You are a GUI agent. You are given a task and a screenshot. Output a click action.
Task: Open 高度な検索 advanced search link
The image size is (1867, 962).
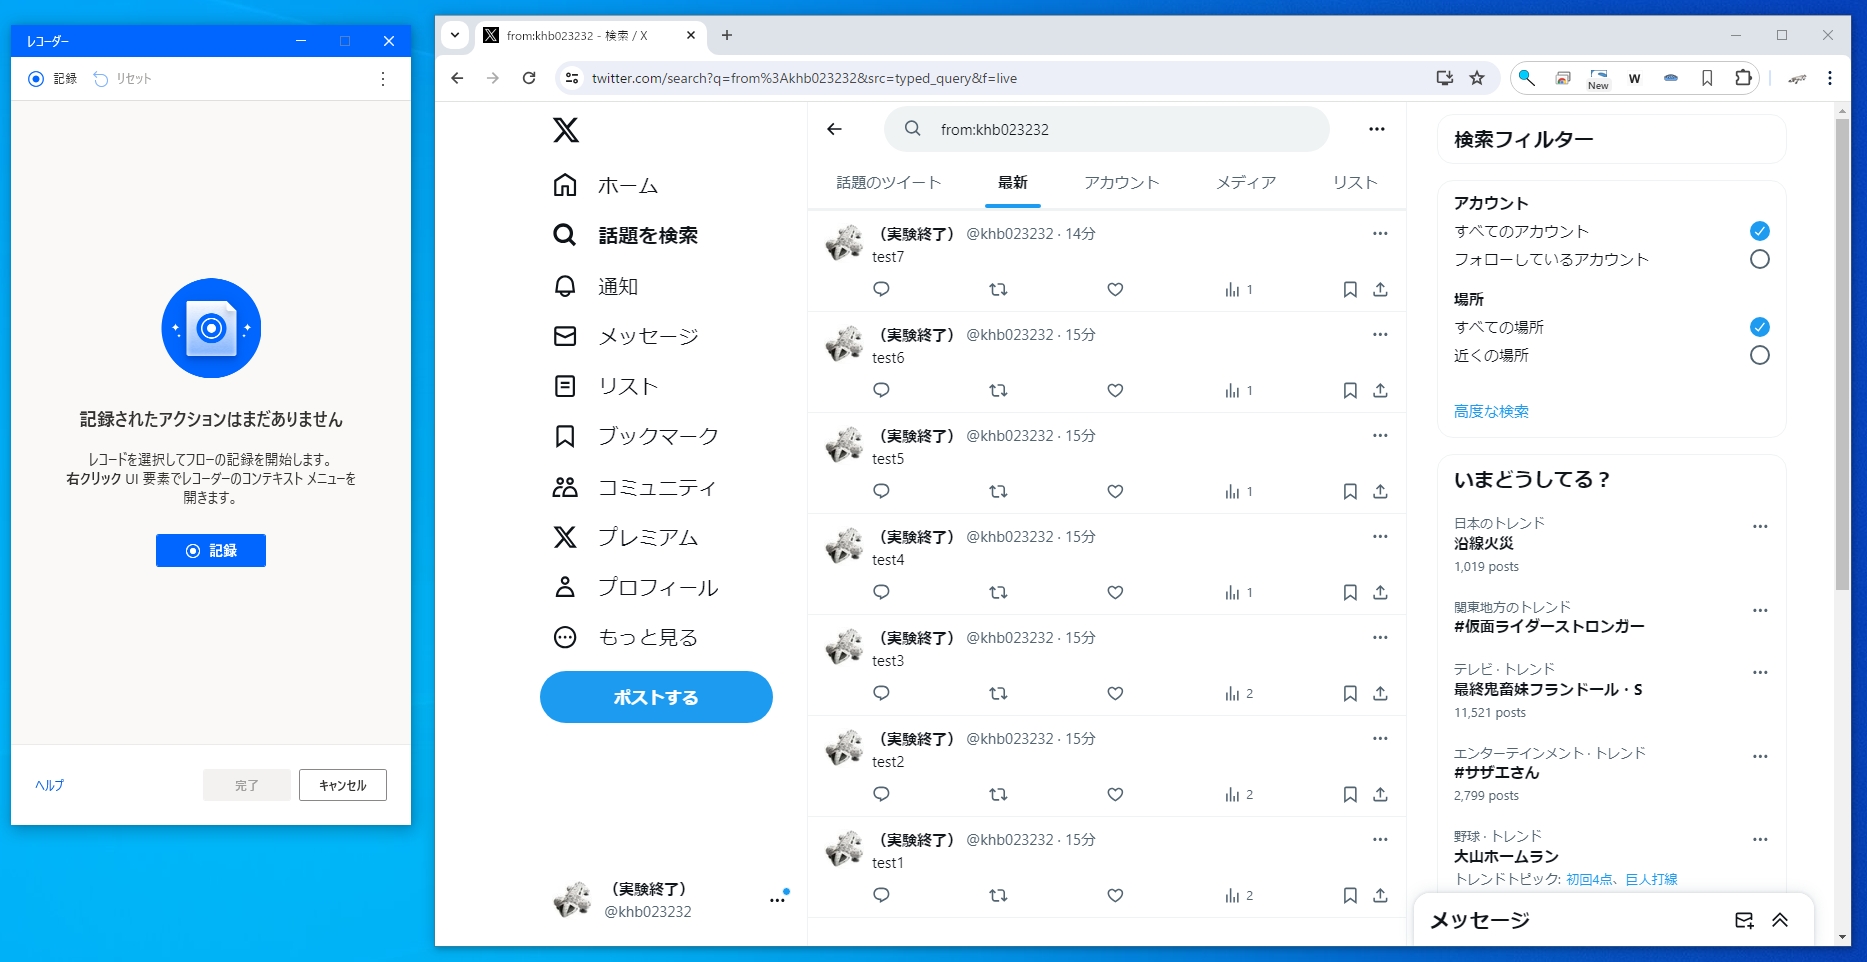1490,411
